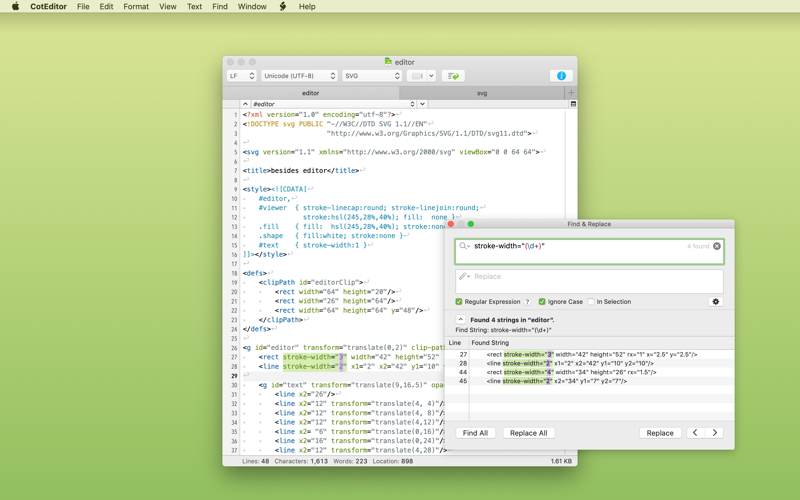Click the line wrap toggle toolbar icon
Screen dimensions: 800x500
(453, 76)
